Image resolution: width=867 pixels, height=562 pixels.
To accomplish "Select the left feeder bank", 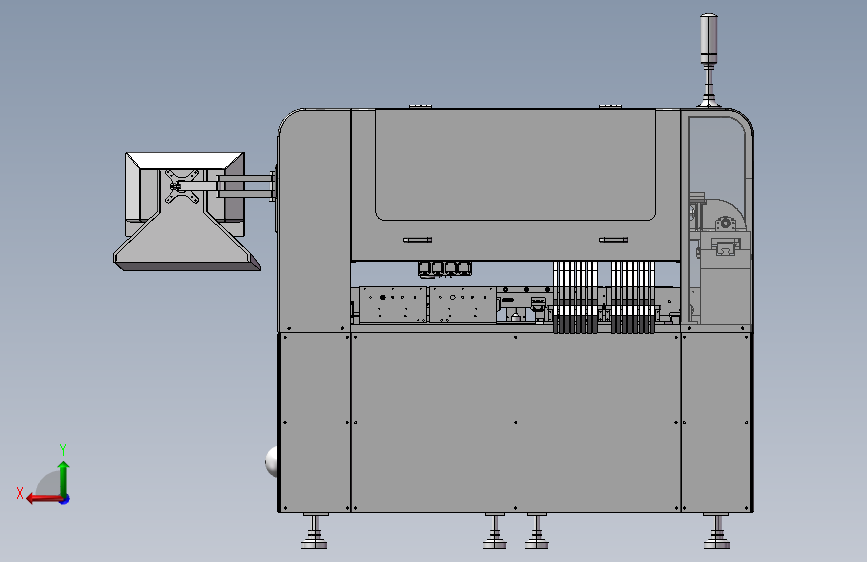I will pos(576,297).
